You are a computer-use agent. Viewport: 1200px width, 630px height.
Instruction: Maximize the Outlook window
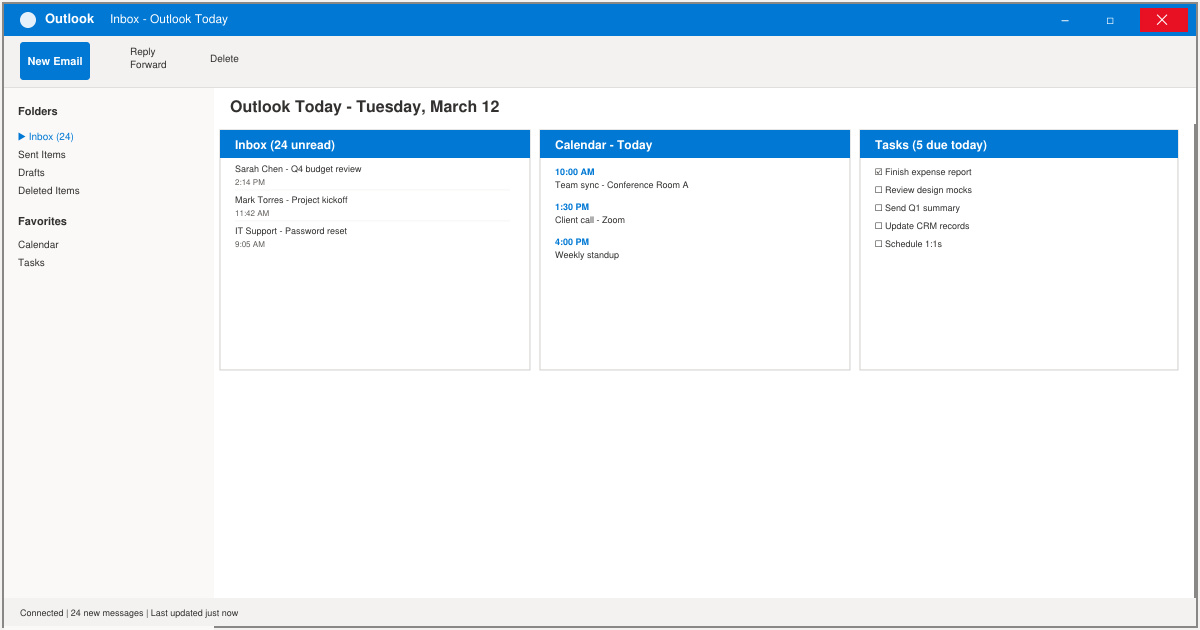[x=1110, y=20]
